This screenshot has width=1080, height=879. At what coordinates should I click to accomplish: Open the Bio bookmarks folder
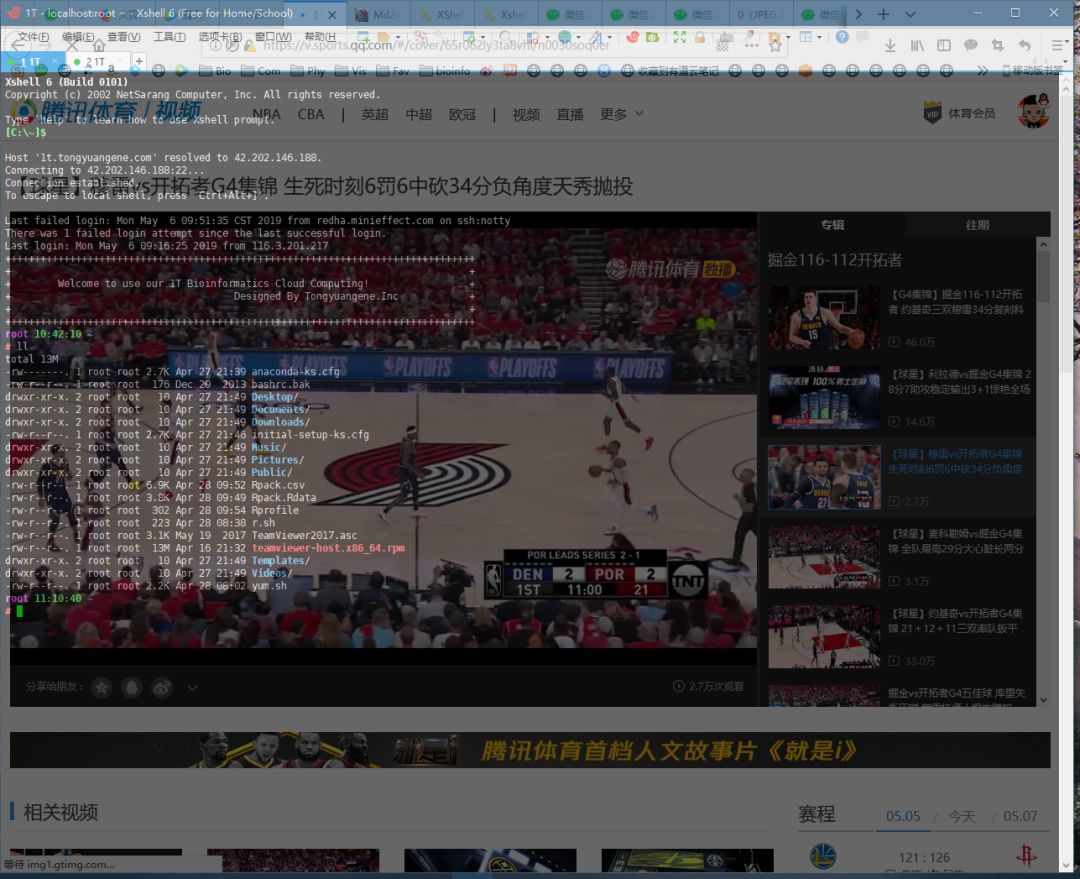[x=215, y=70]
